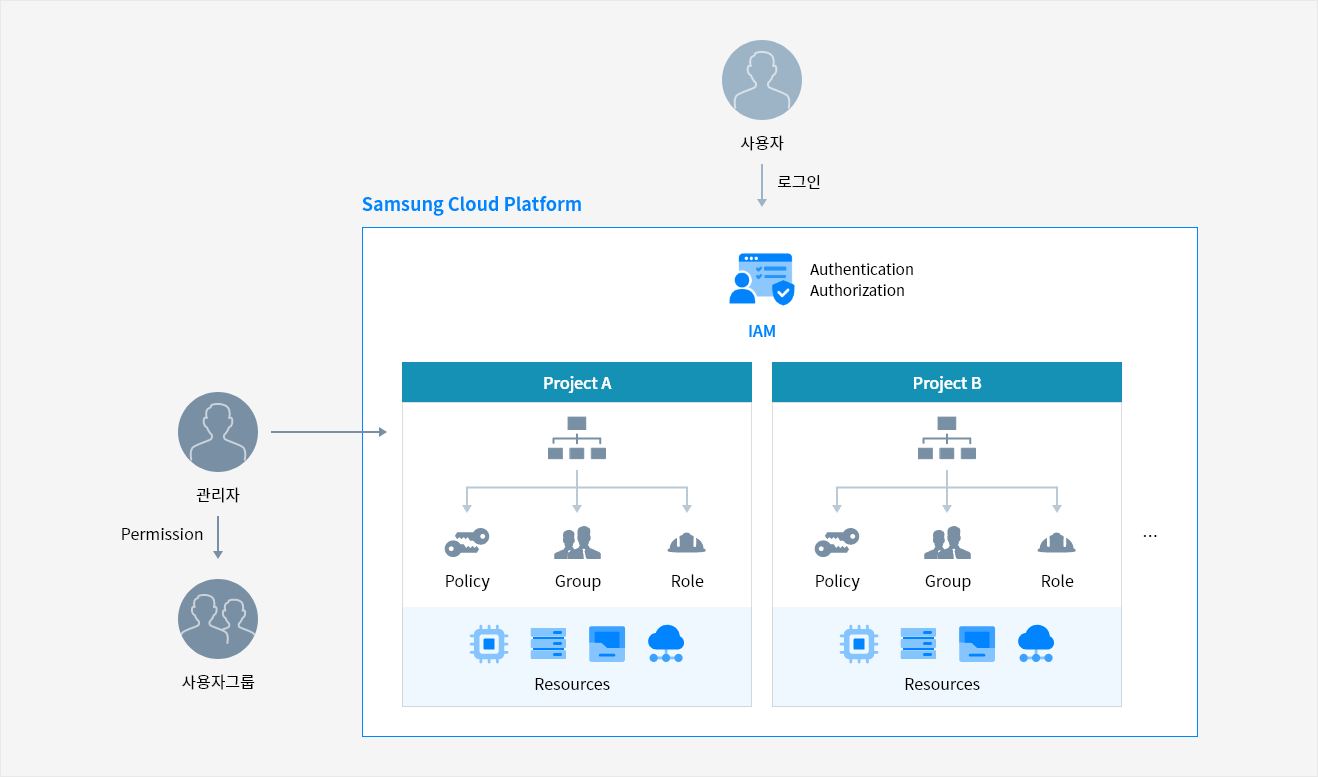This screenshot has width=1318, height=777.
Task: Click the Group label in Project B
Action: (x=948, y=581)
